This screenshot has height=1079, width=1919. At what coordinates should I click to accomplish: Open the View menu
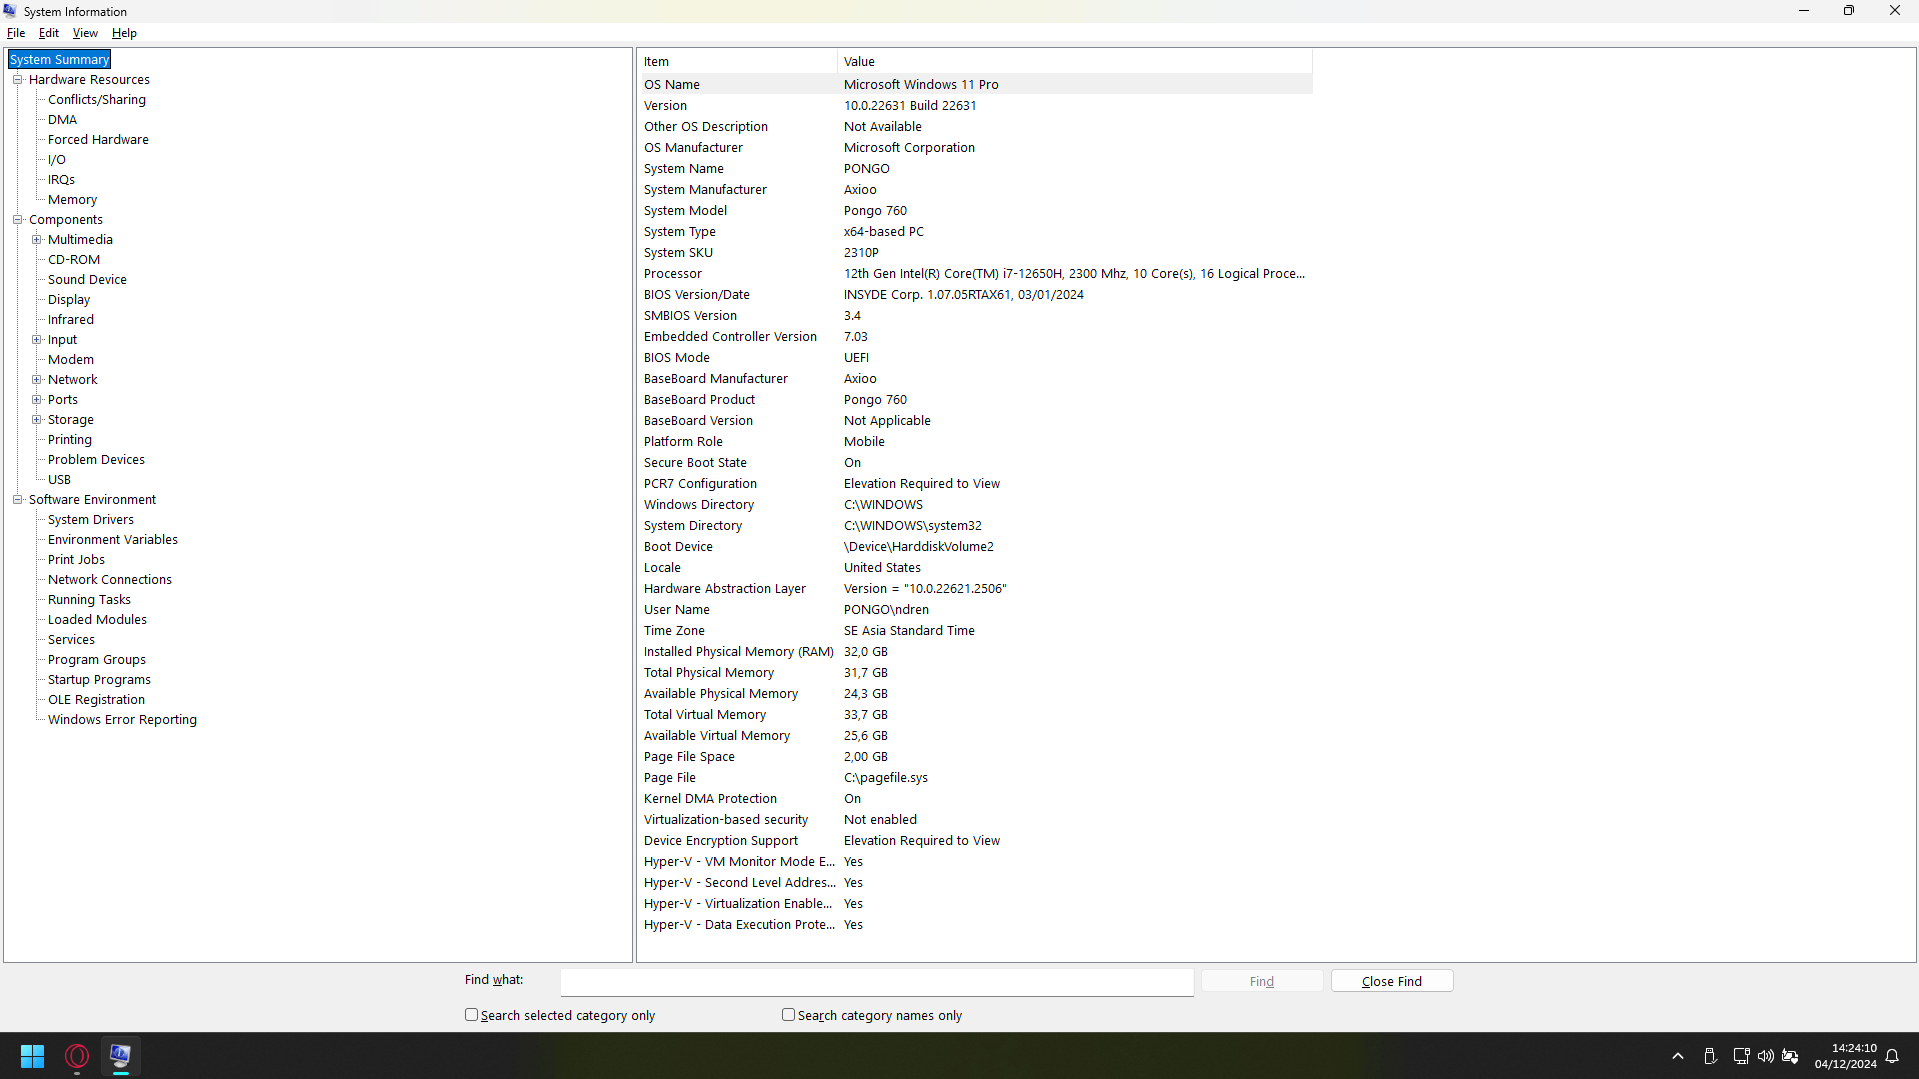85,33
